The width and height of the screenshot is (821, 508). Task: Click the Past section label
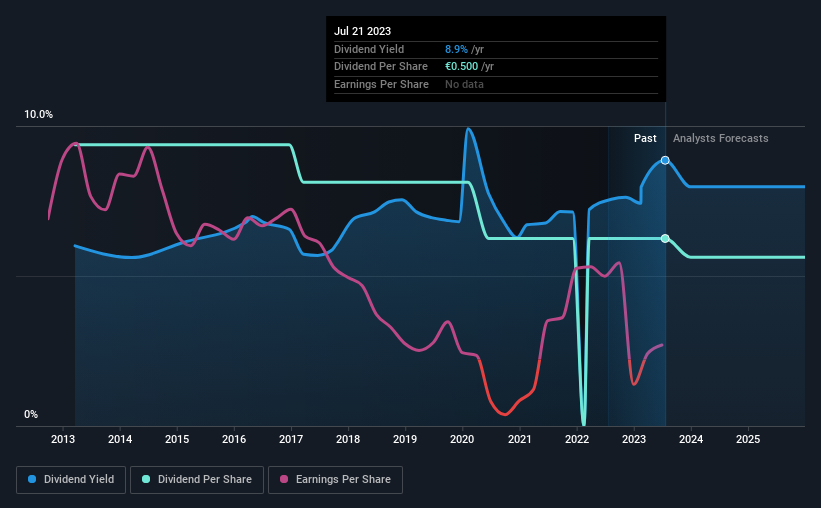click(x=645, y=138)
